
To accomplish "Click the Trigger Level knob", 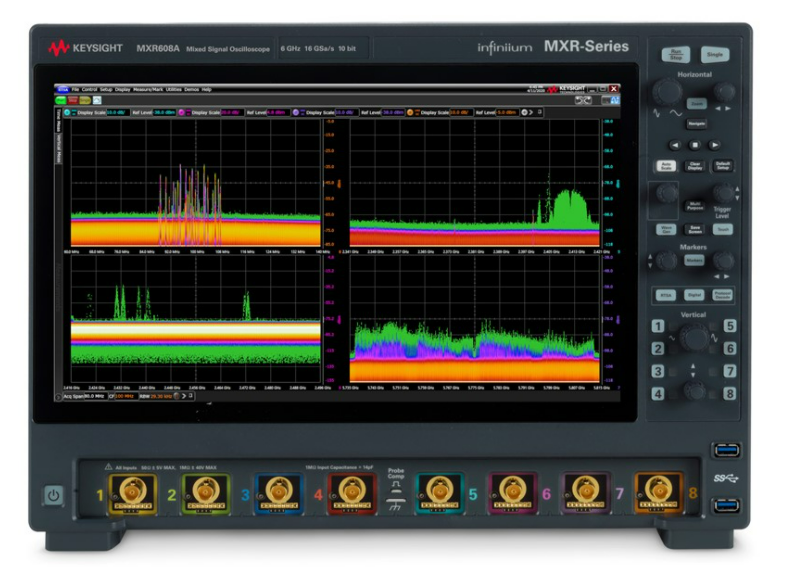I will pos(724,193).
